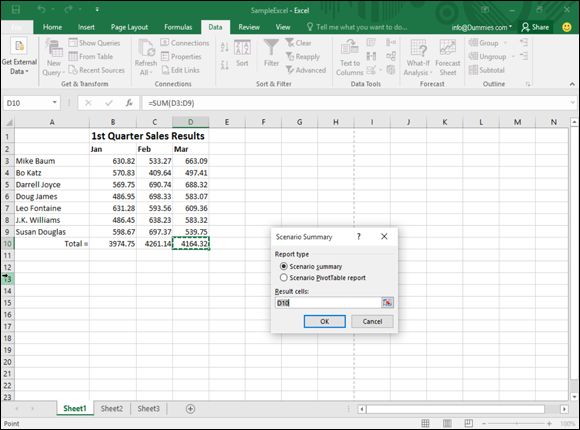Click Edit Links command
This screenshot has width=580, height=430.
tap(180, 70)
